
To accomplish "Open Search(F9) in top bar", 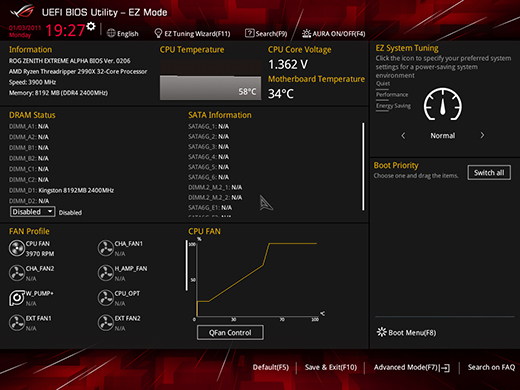I will click(266, 33).
